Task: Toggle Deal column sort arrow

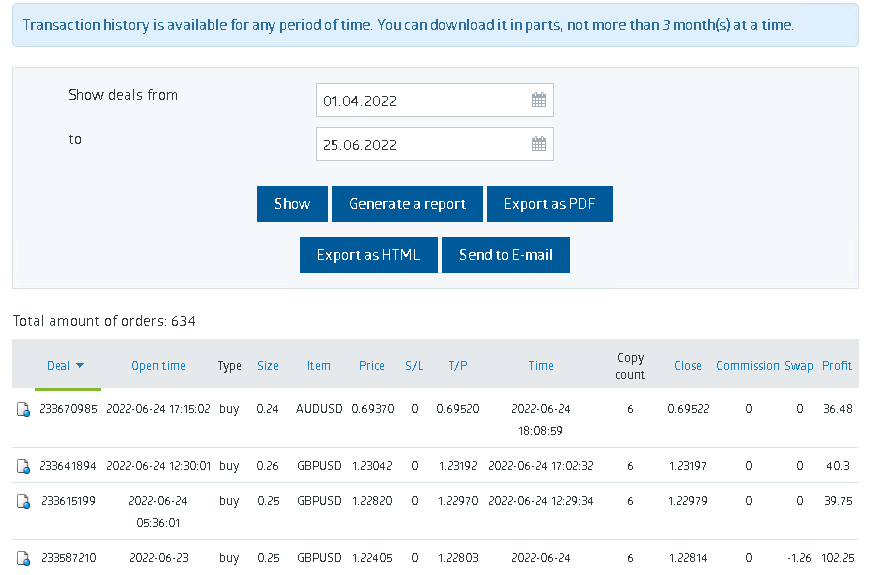Action: pyautogui.click(x=80, y=366)
